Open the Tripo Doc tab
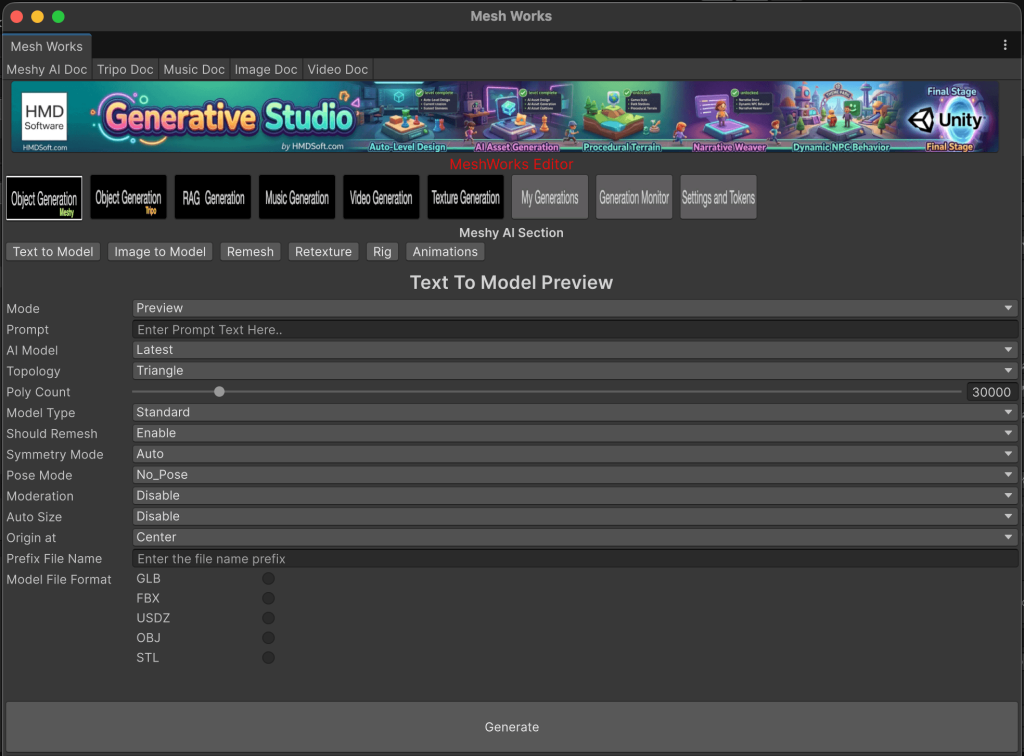 [x=125, y=69]
